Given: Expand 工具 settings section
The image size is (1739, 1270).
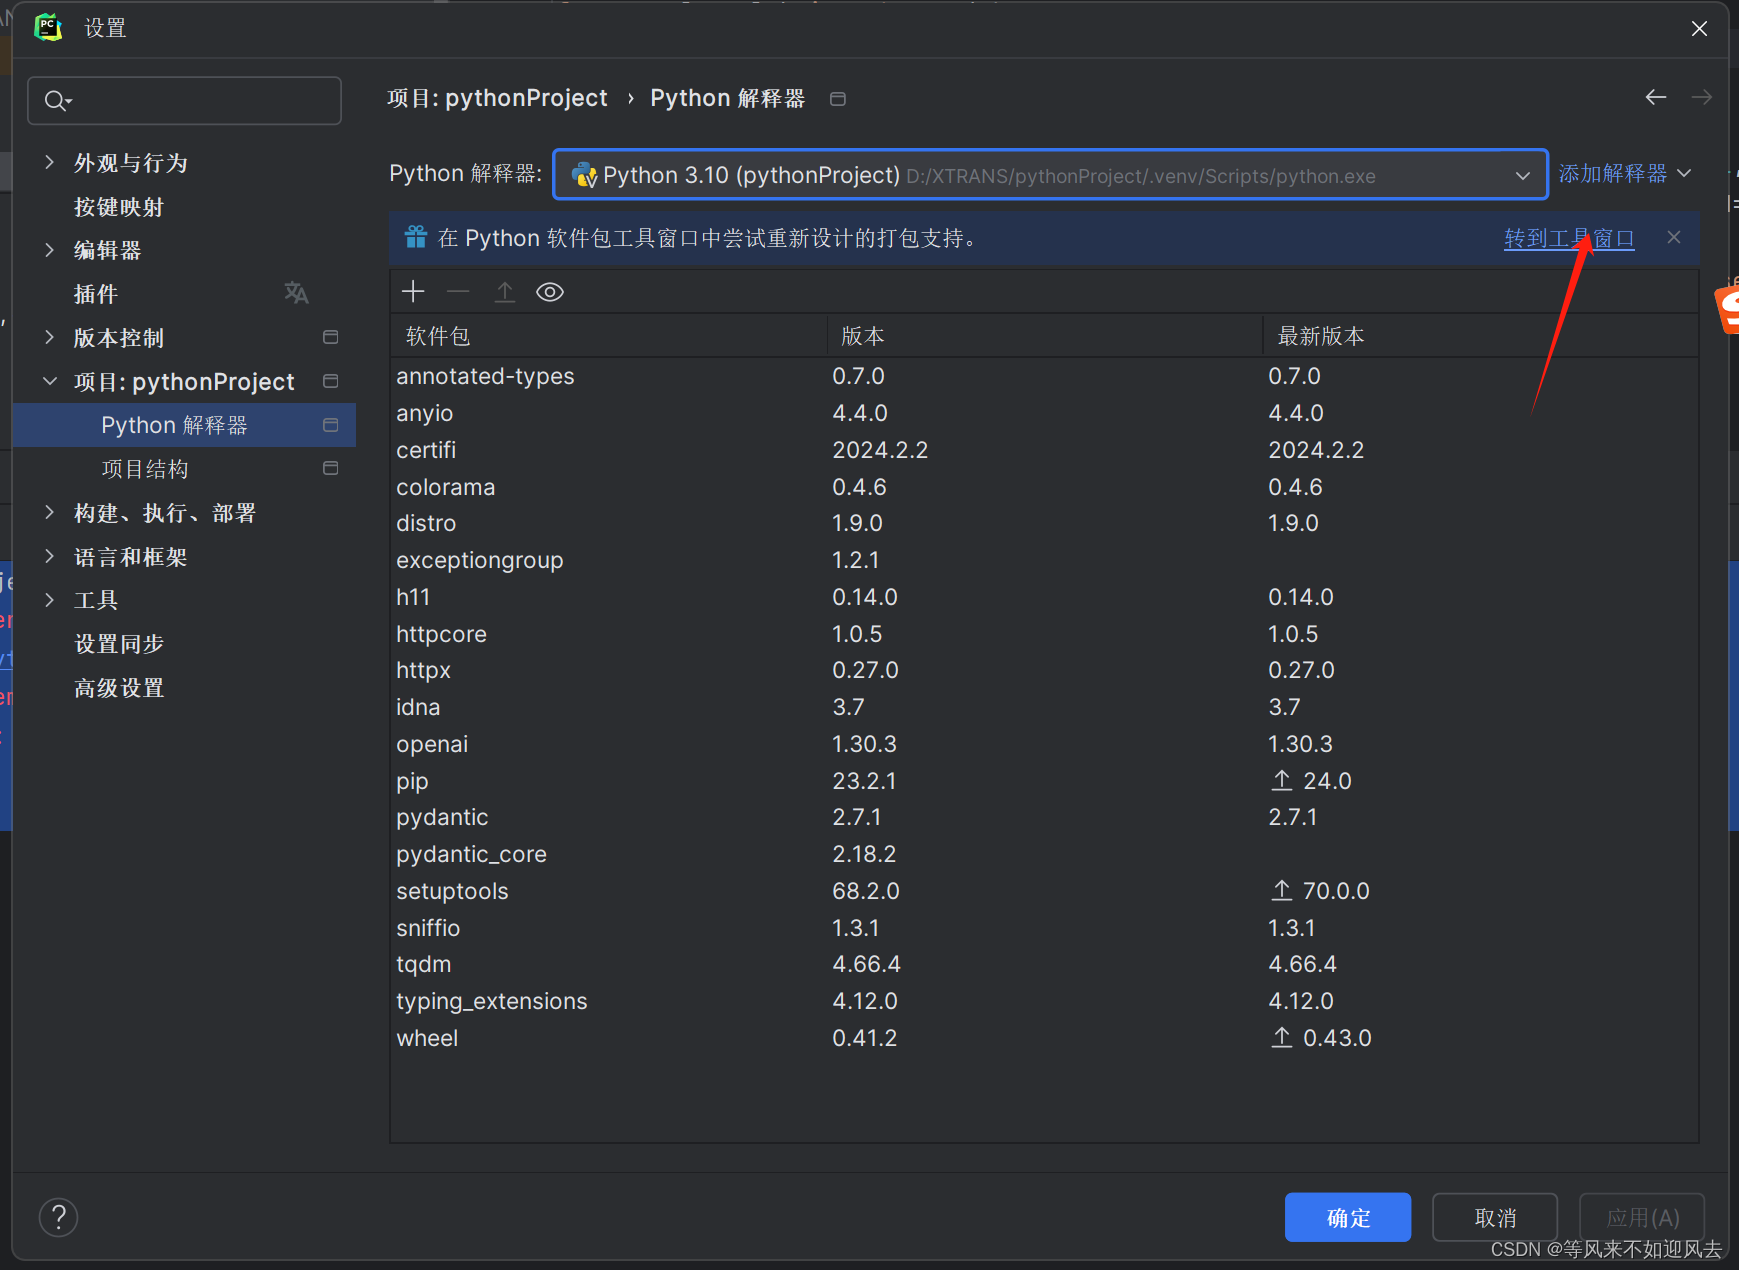Looking at the screenshot, I should pos(49,600).
